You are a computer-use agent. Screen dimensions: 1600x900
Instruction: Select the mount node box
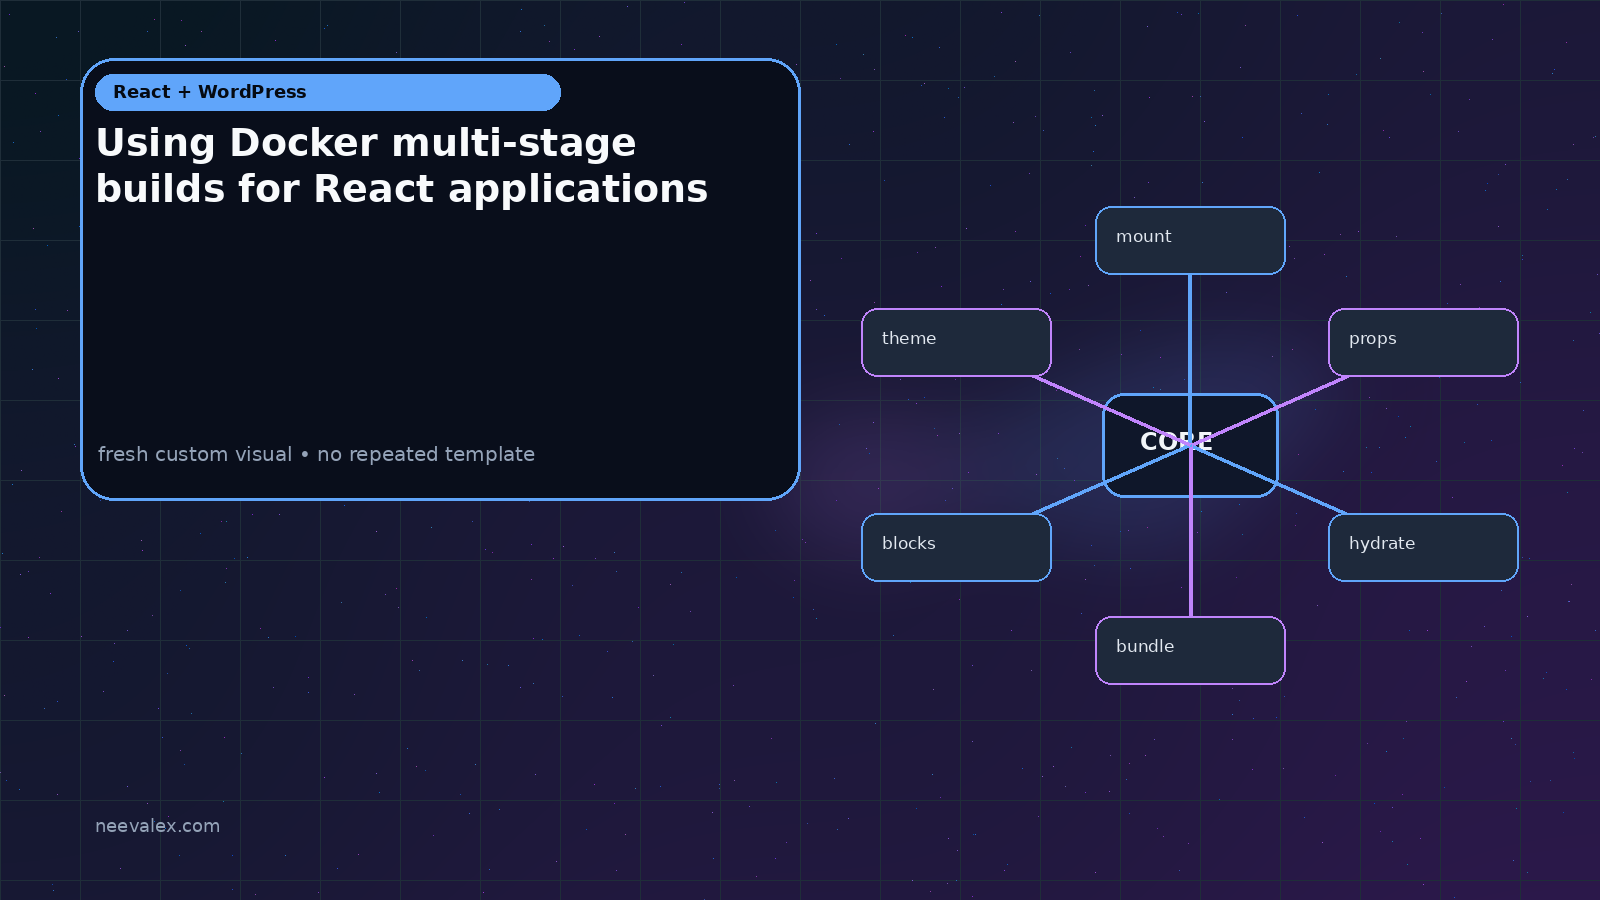[1190, 240]
